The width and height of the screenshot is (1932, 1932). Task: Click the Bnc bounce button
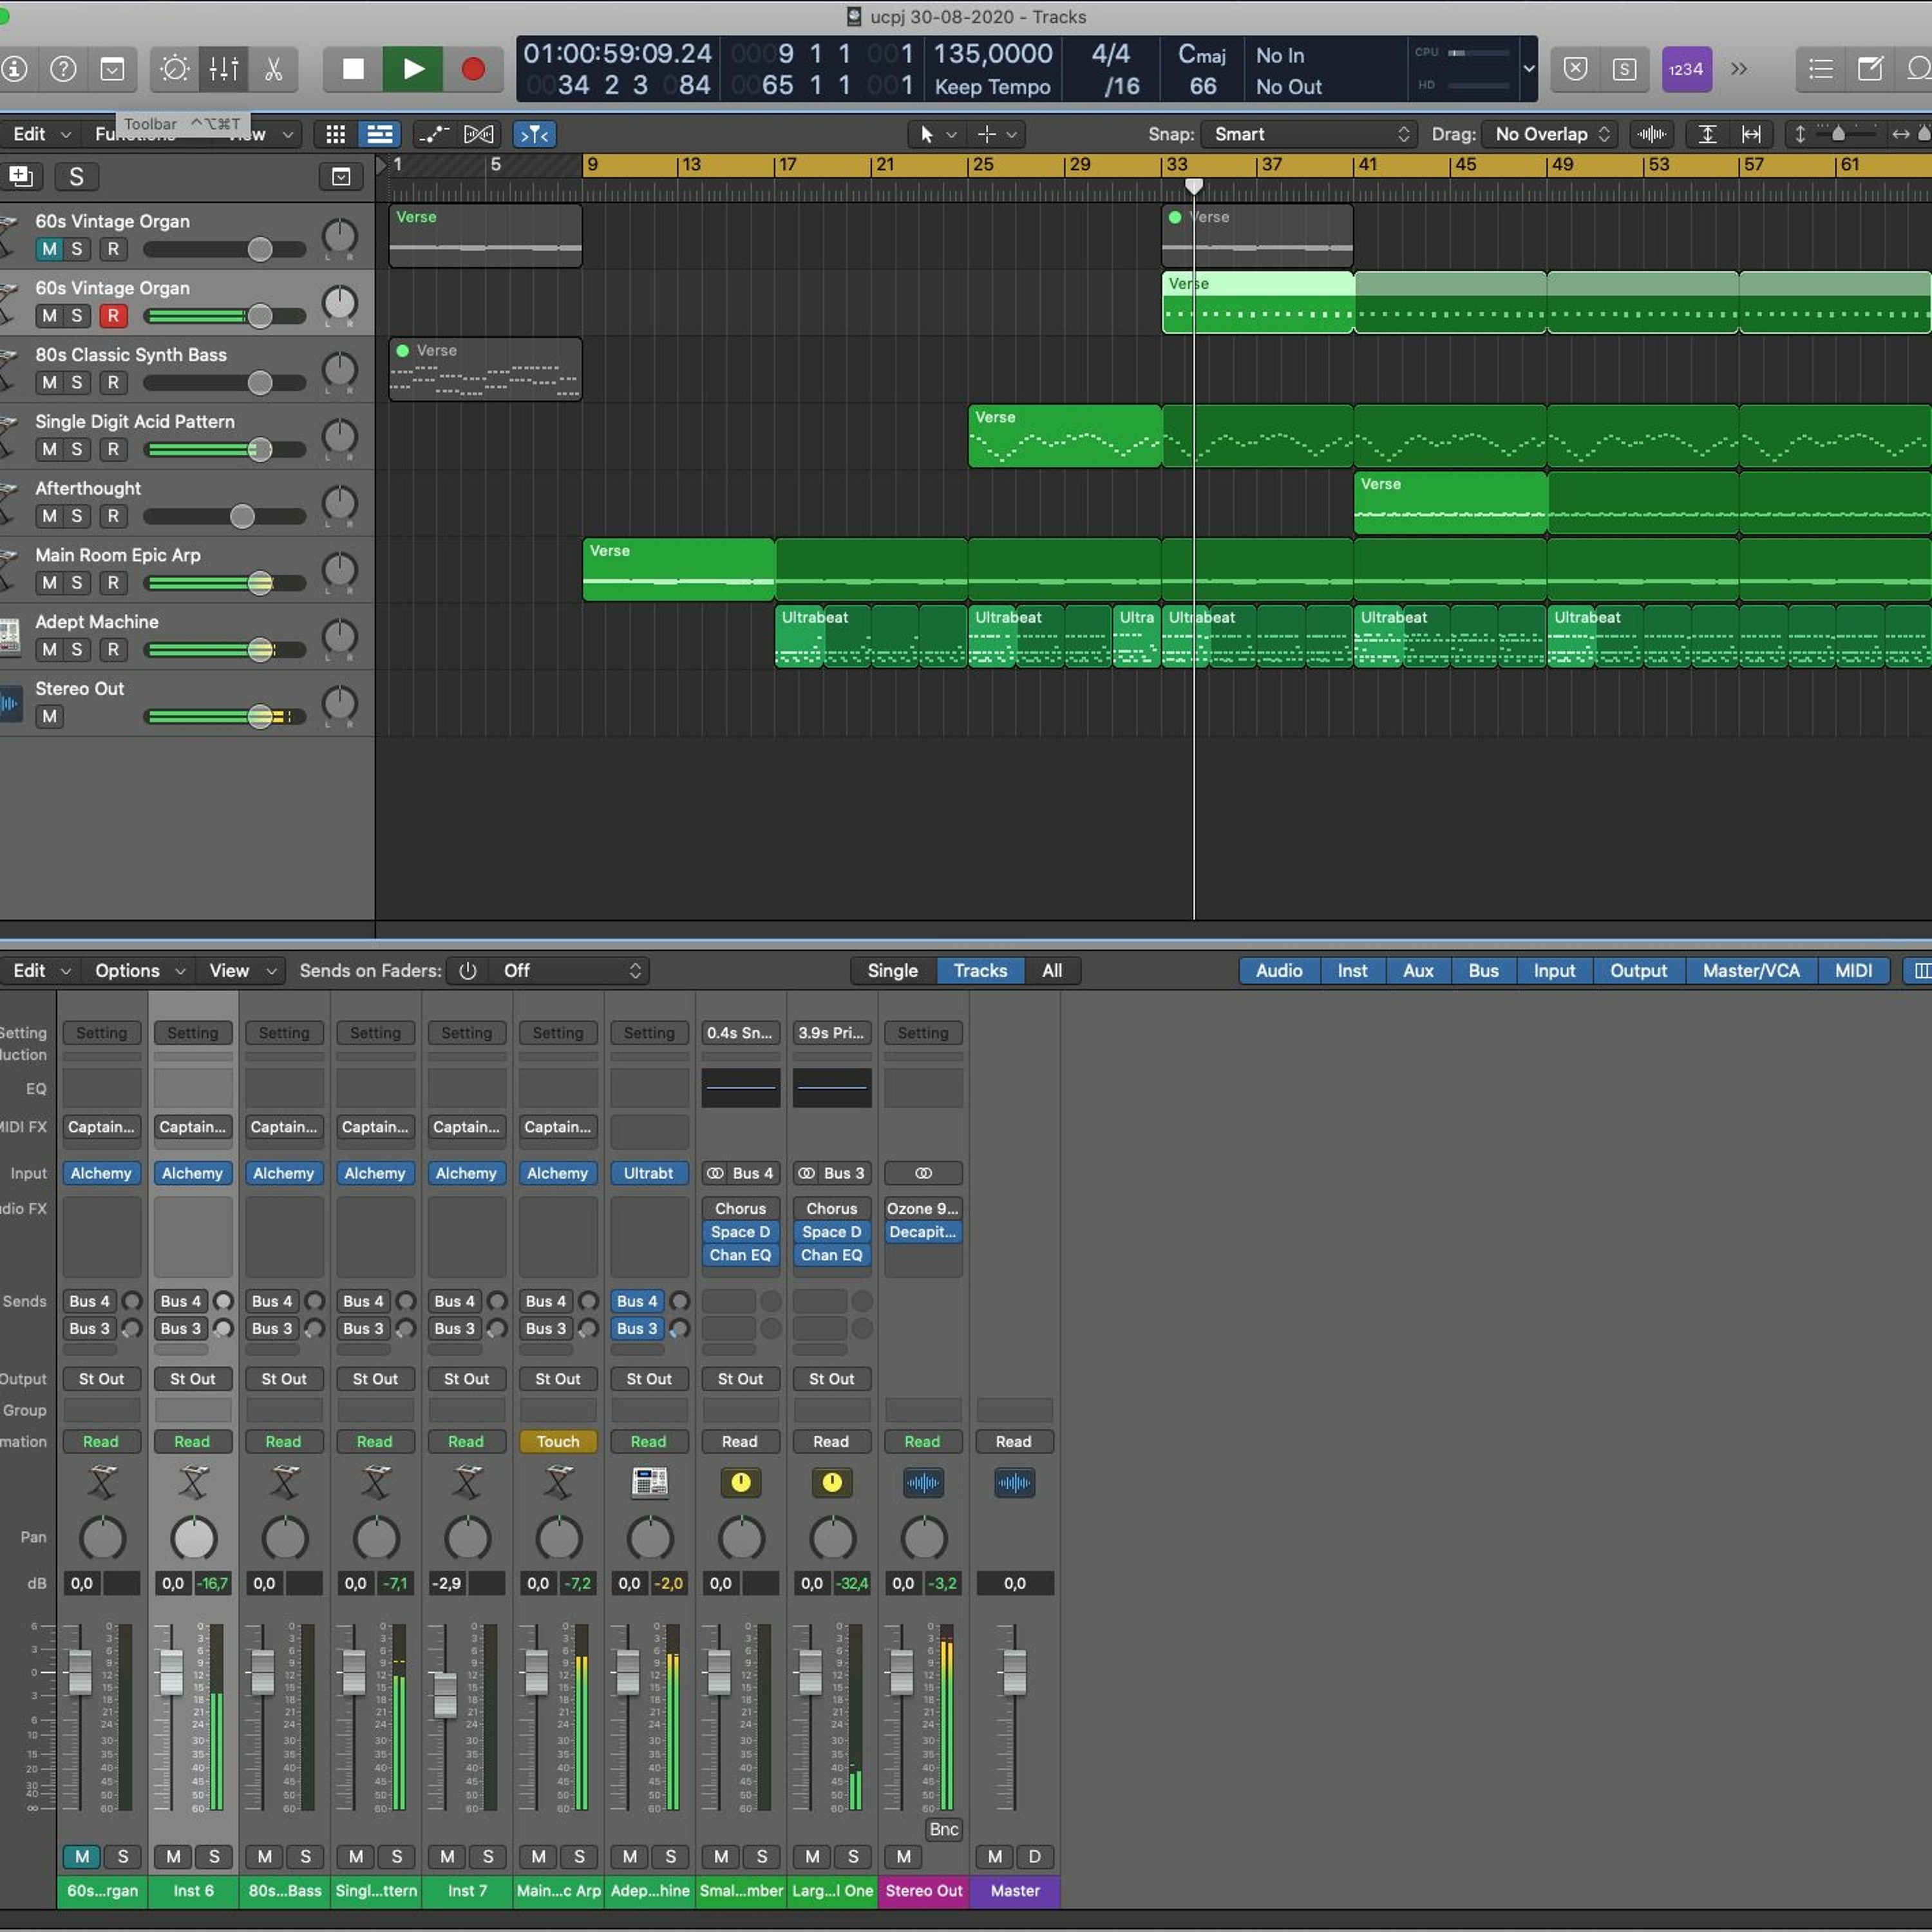coord(943,1829)
